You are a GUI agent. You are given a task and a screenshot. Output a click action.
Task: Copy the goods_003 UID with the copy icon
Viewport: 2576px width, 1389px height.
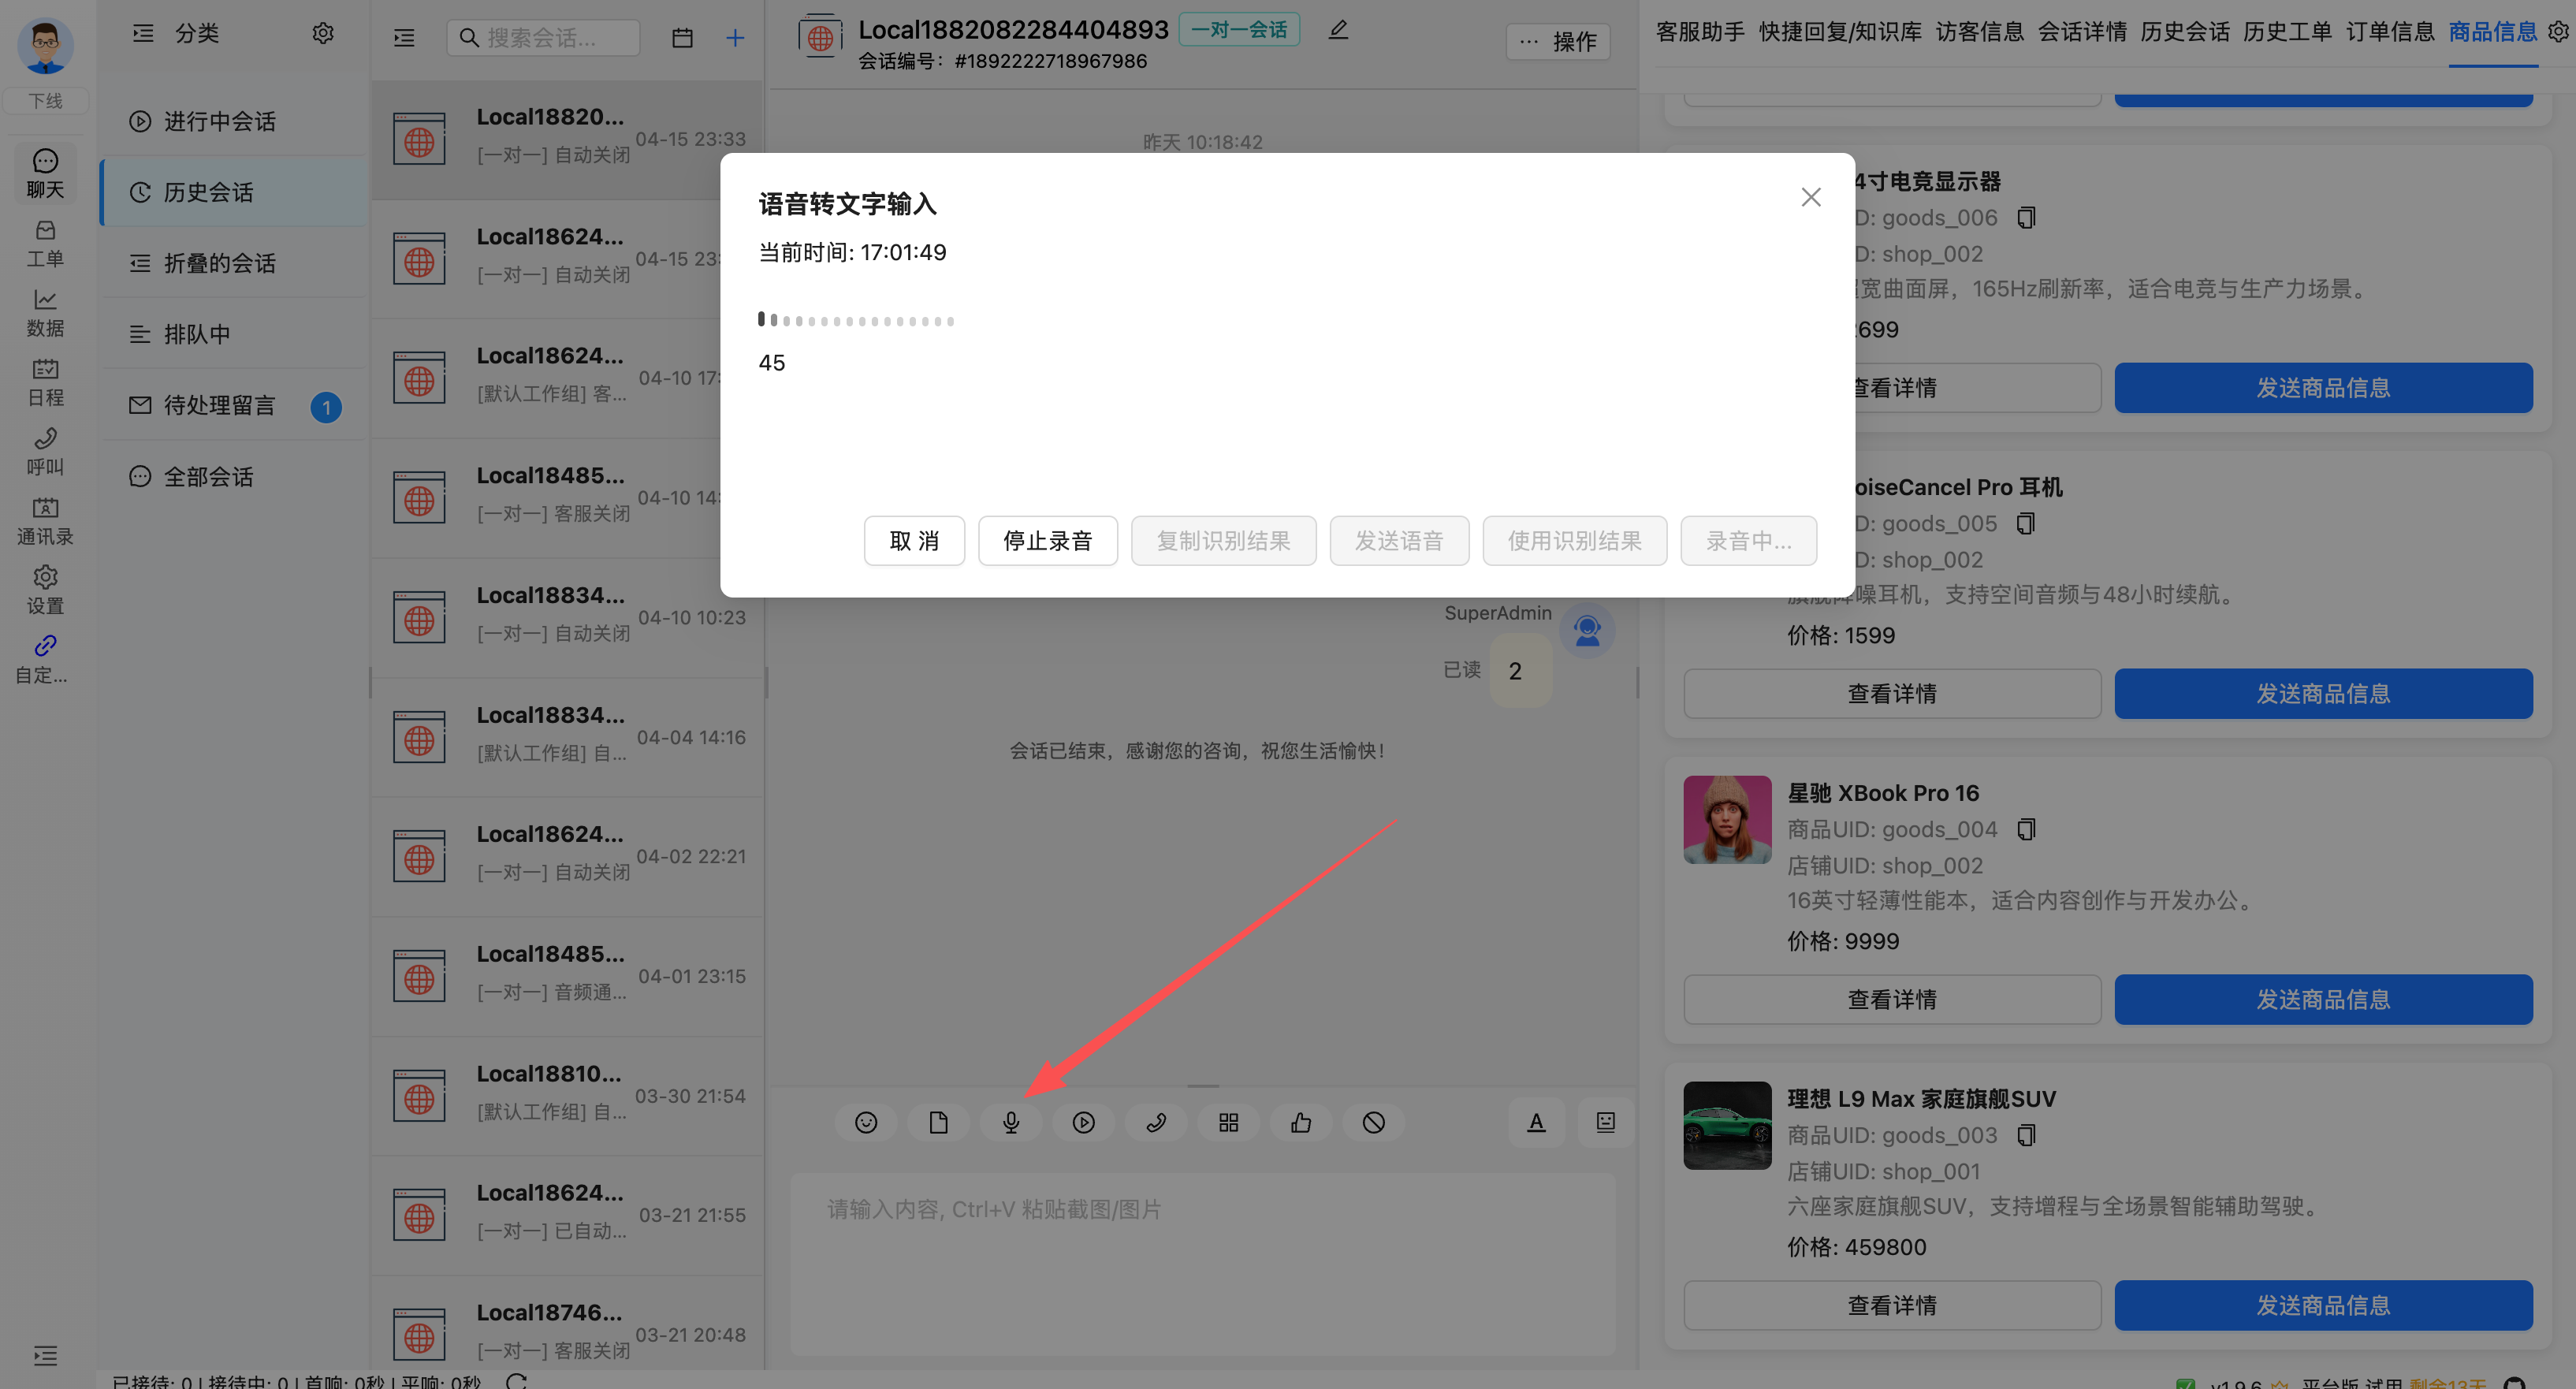(x=2026, y=1135)
